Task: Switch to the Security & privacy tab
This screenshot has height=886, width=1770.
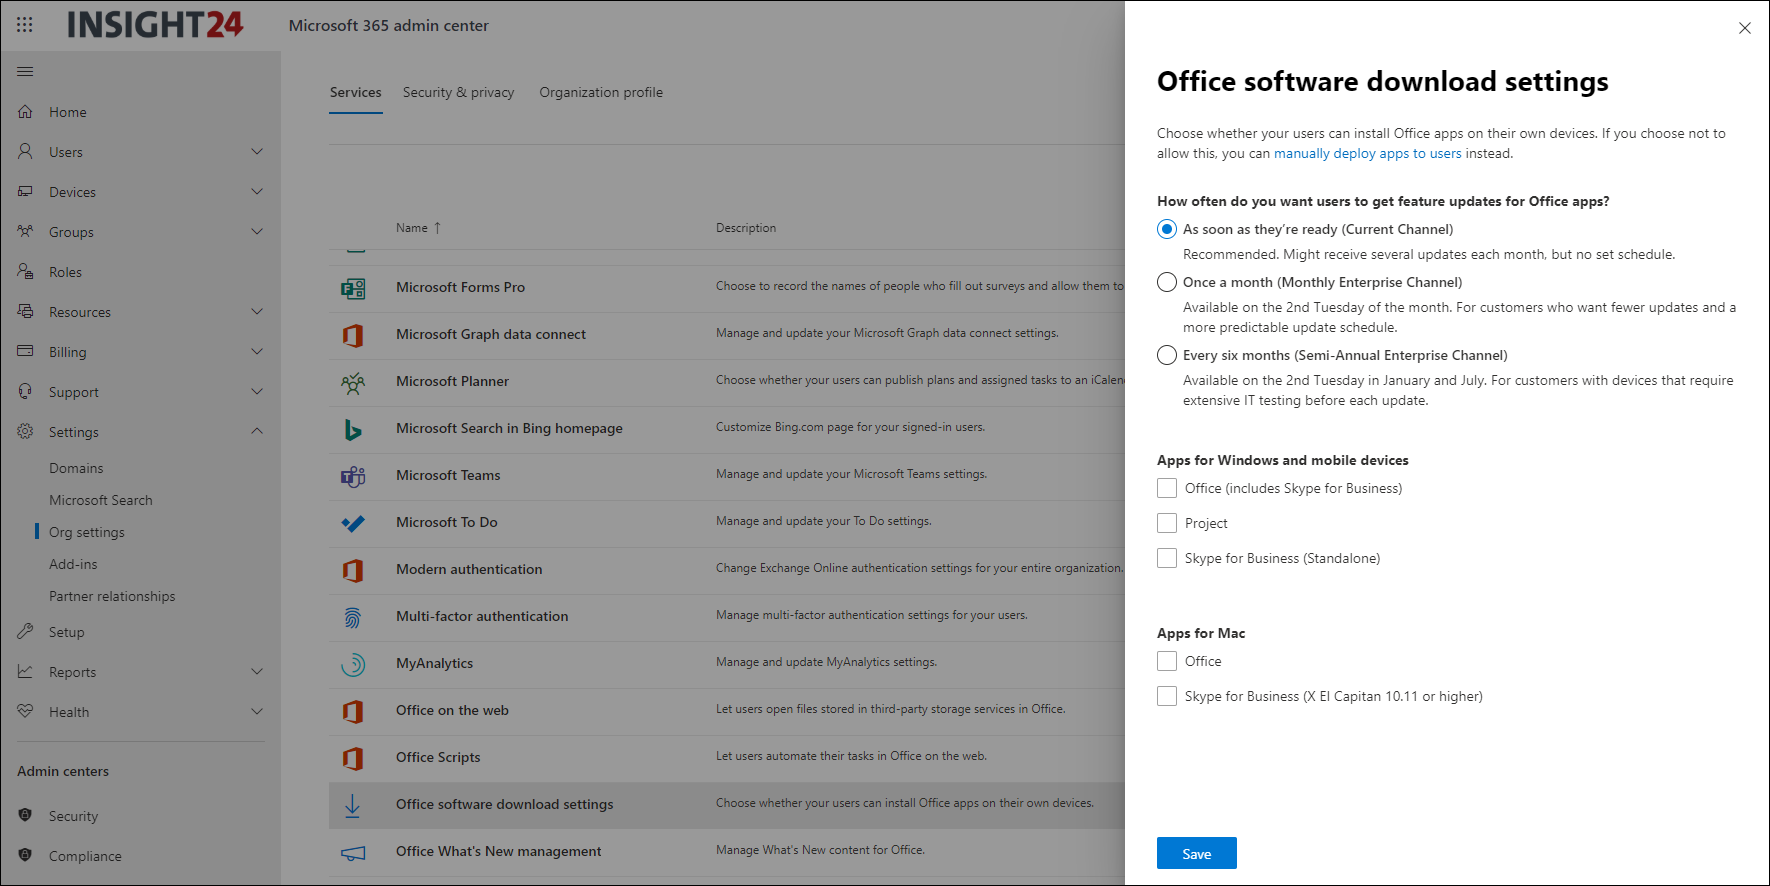Action: (458, 92)
